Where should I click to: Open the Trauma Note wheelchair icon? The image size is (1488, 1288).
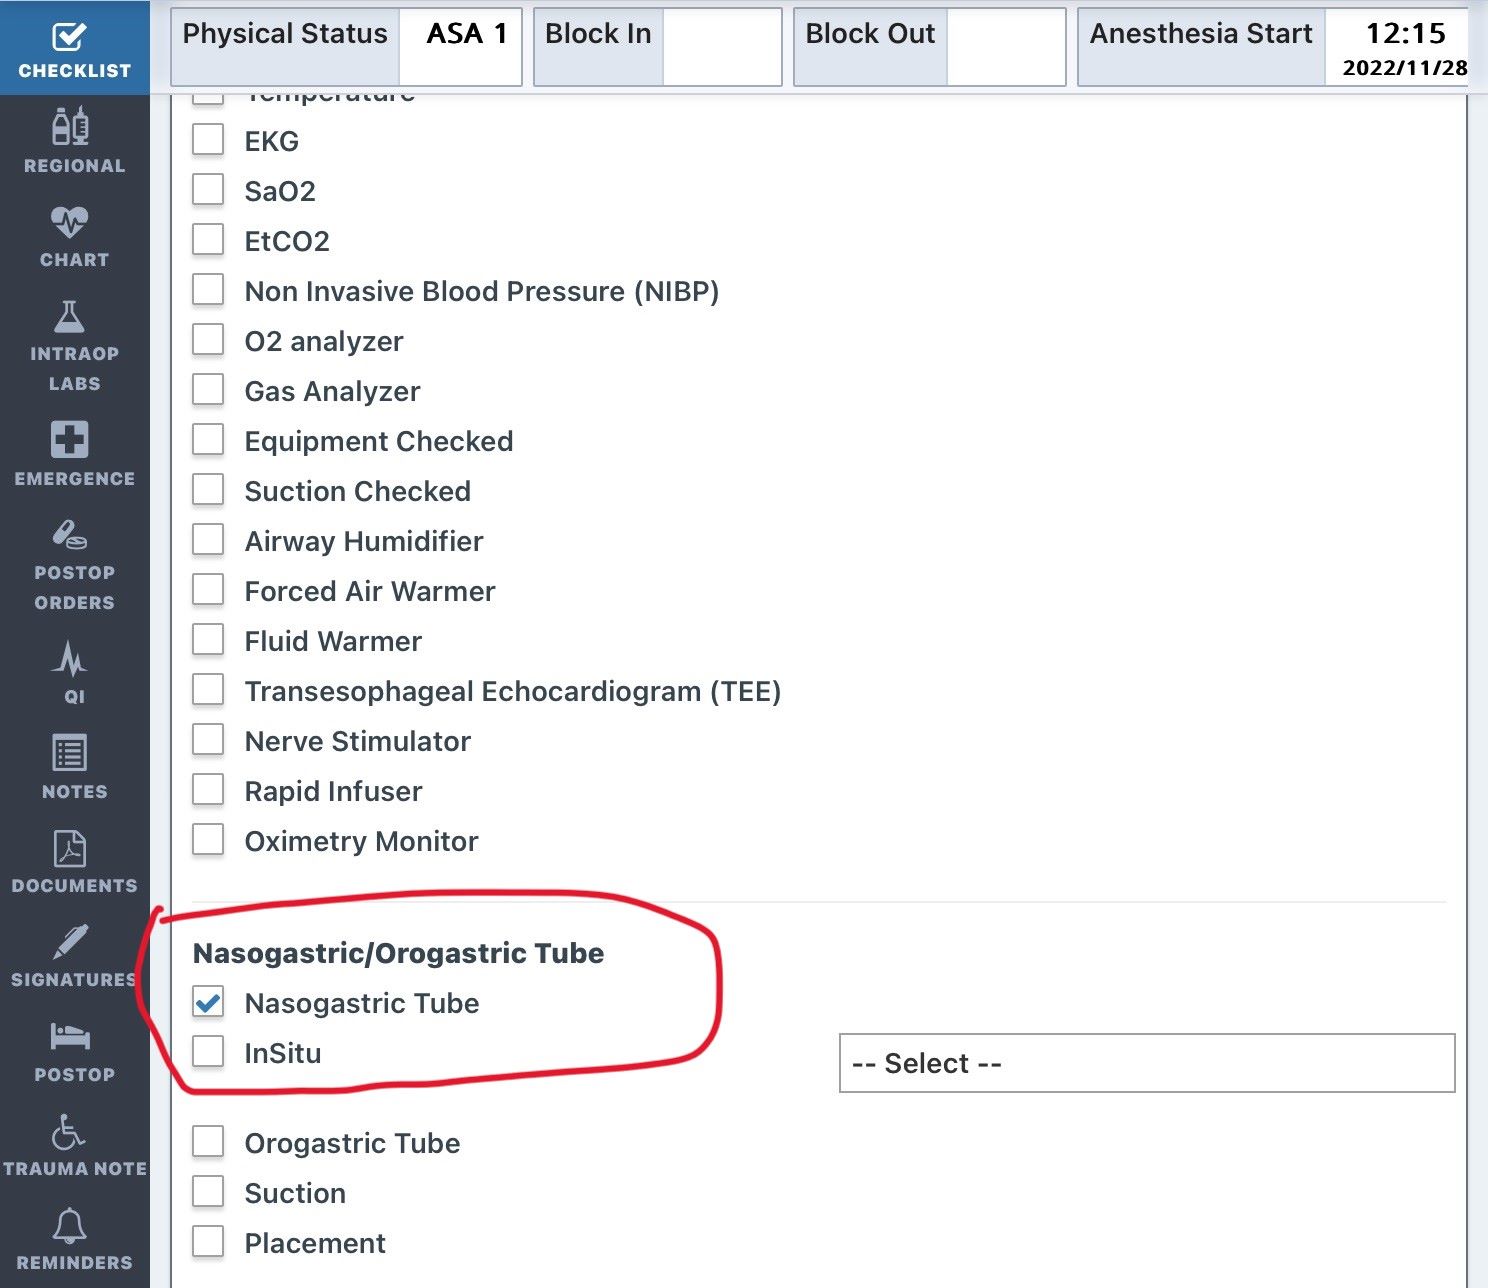point(68,1132)
